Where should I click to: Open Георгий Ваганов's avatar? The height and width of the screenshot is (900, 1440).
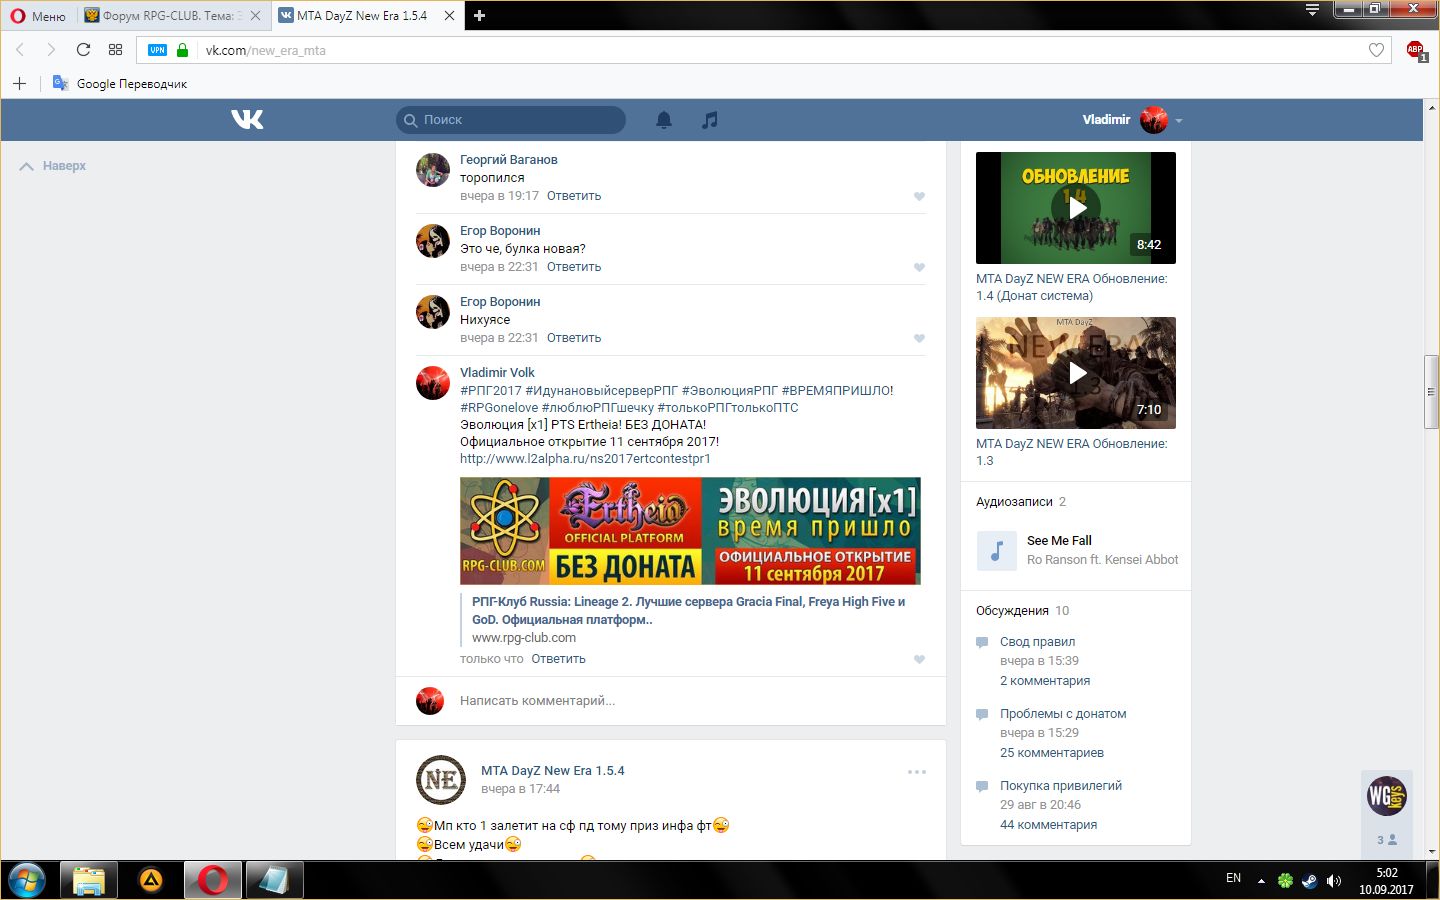click(x=433, y=170)
